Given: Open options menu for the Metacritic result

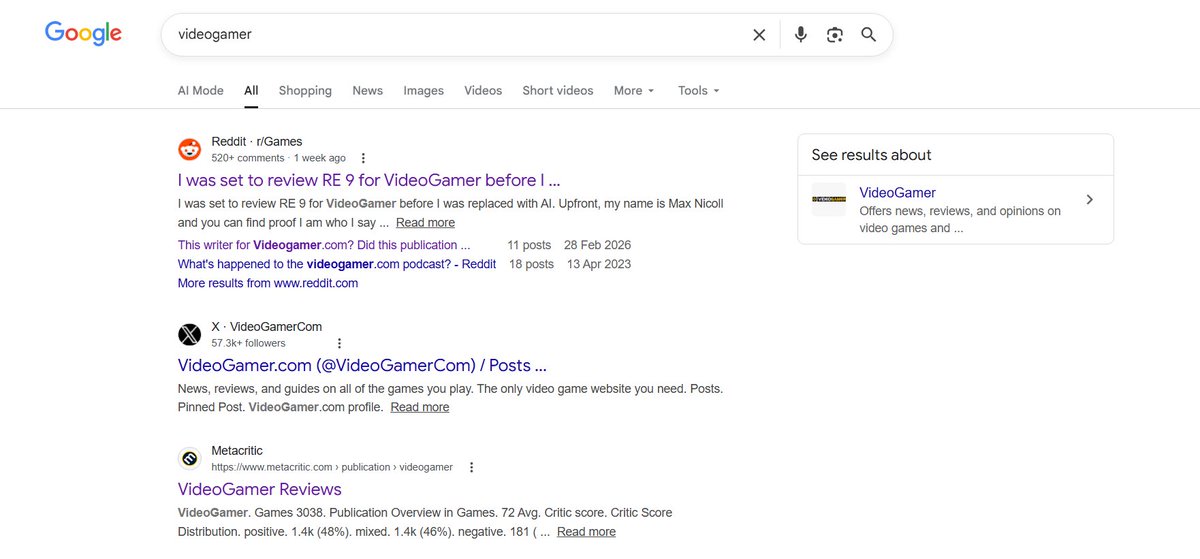Looking at the screenshot, I should 471,467.
